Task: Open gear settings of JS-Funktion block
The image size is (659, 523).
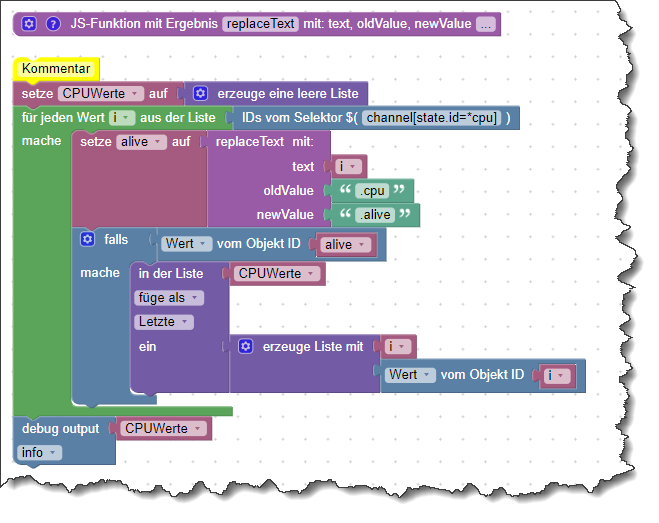Action: (x=29, y=24)
